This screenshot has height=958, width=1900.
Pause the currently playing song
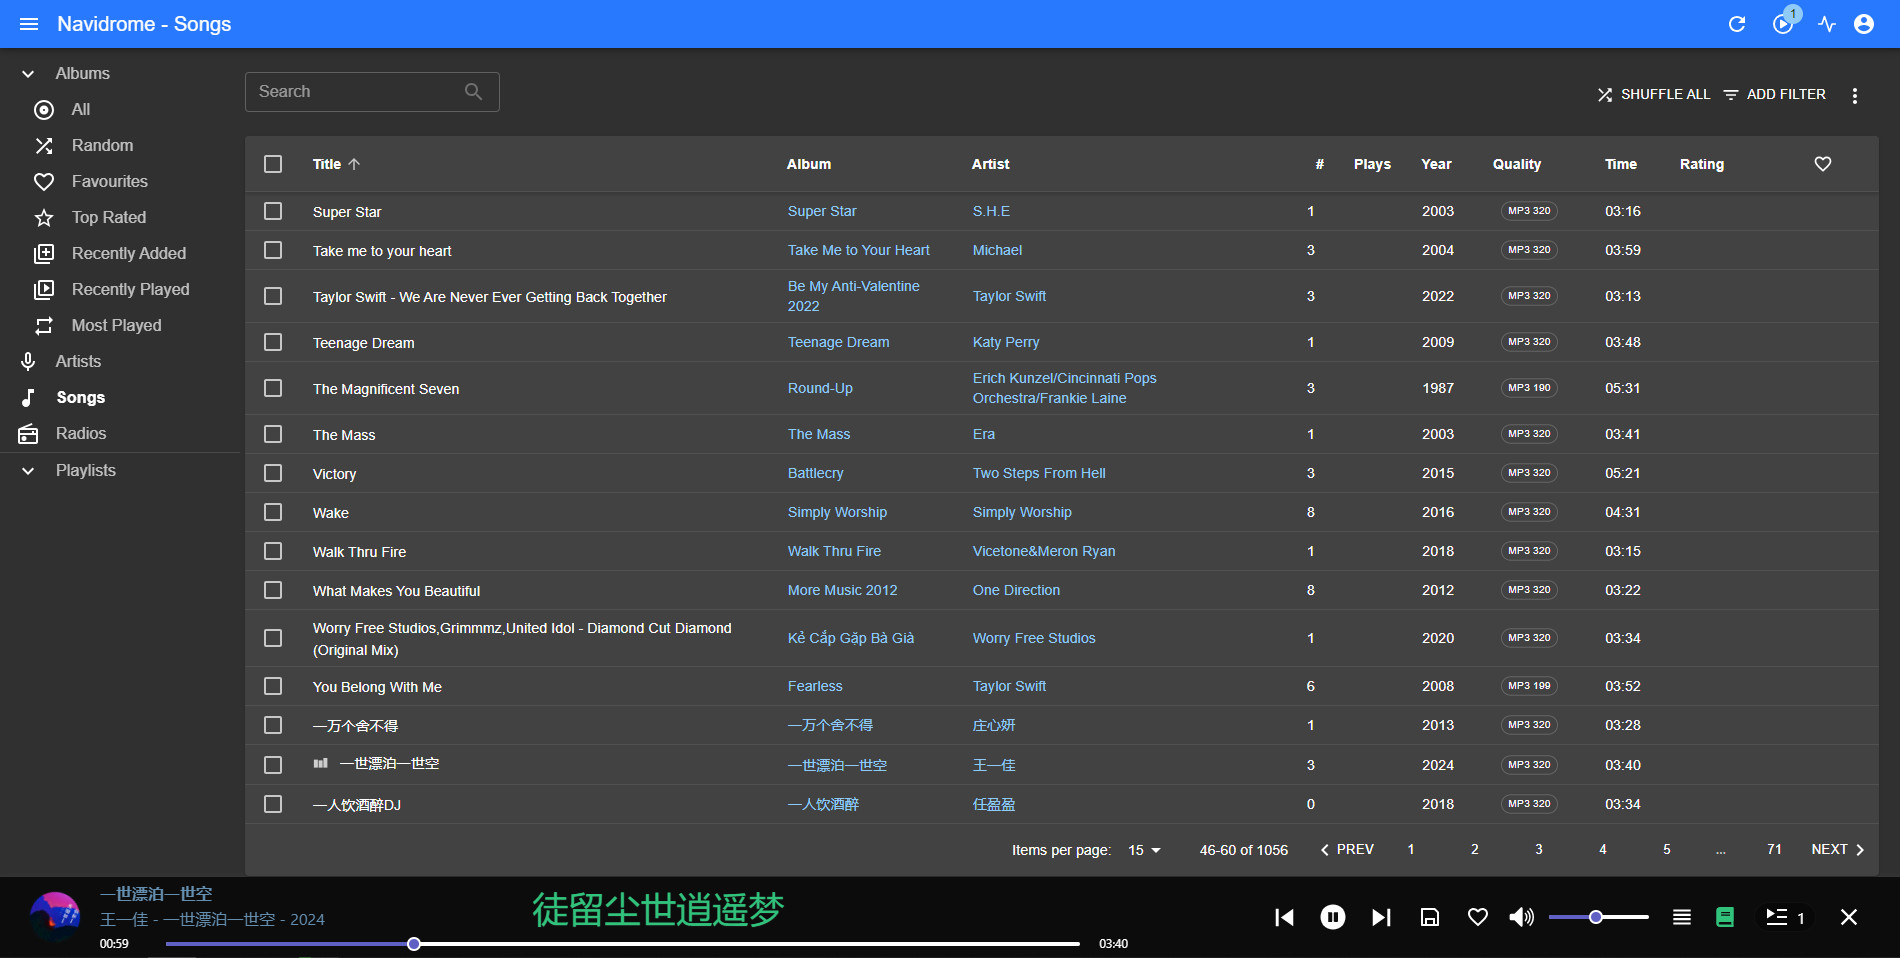(1333, 917)
